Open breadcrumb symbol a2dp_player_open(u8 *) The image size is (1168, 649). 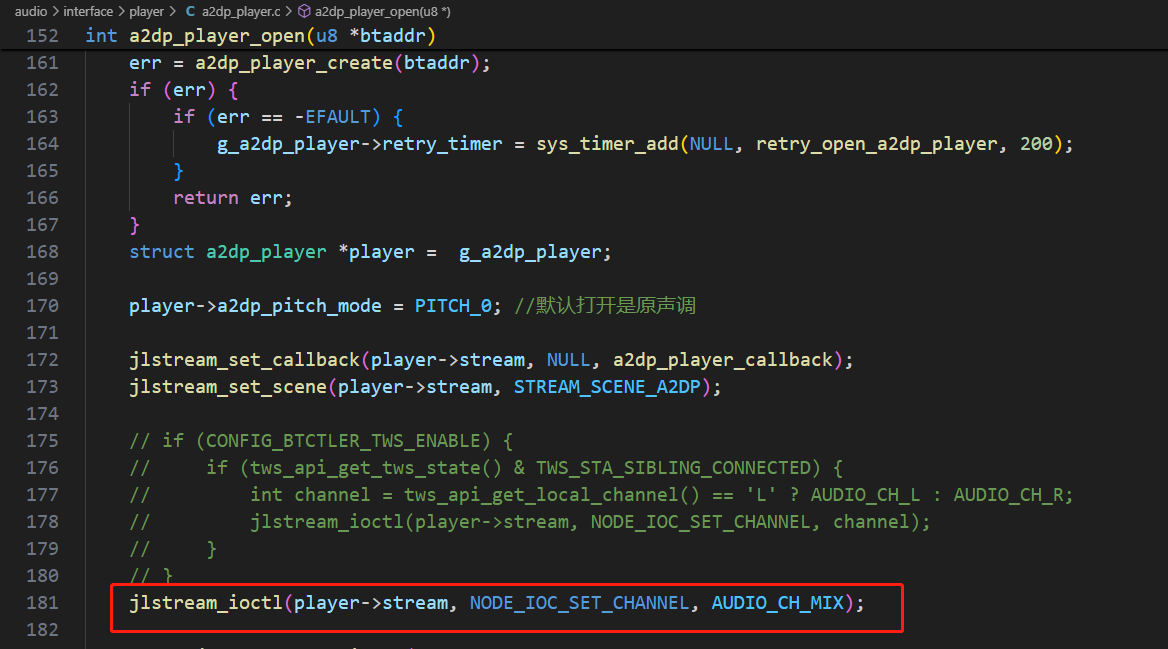pyautogui.click(x=383, y=11)
